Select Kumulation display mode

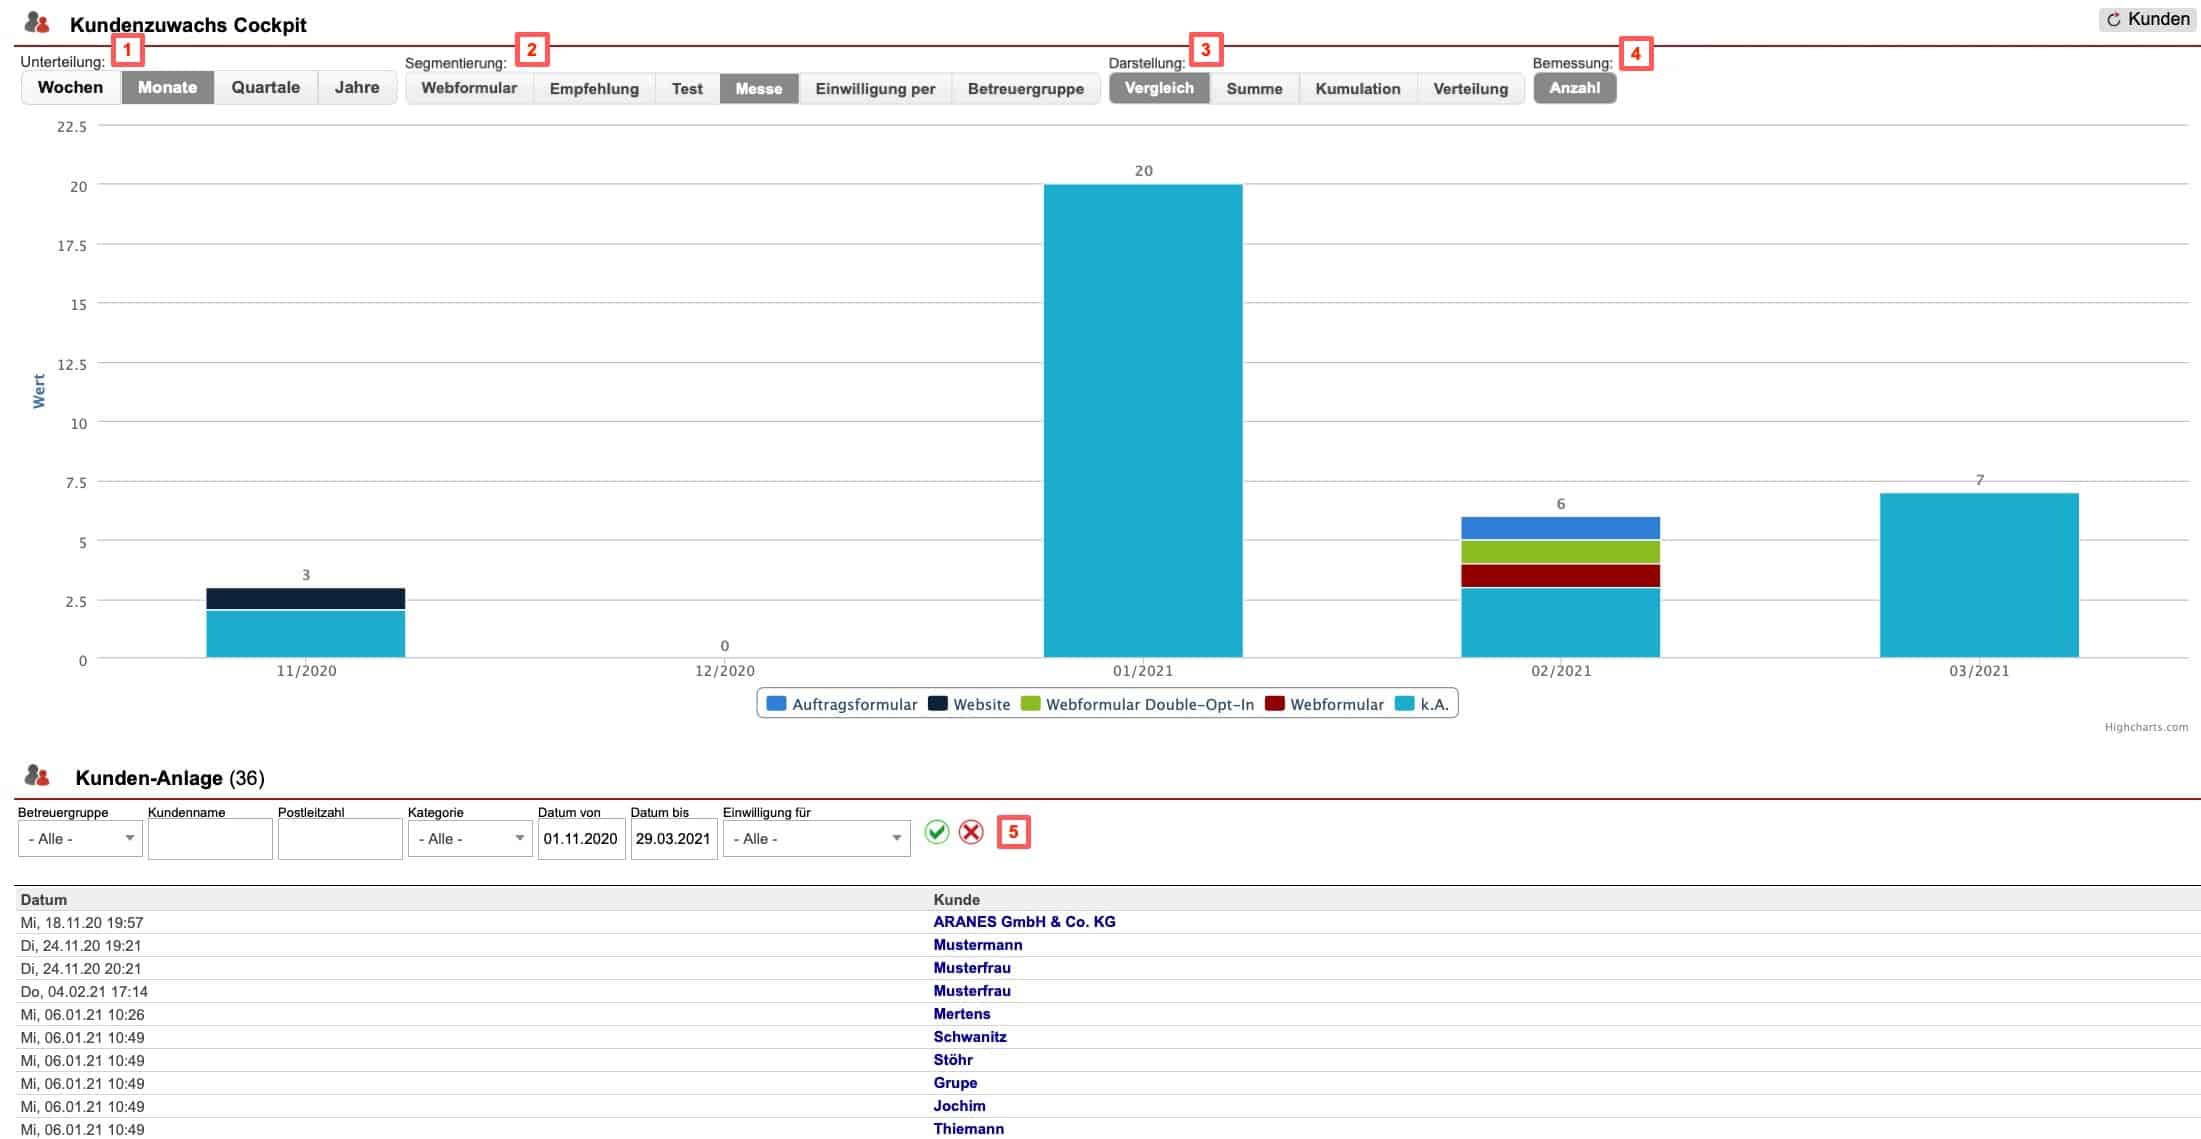pos(1357,88)
